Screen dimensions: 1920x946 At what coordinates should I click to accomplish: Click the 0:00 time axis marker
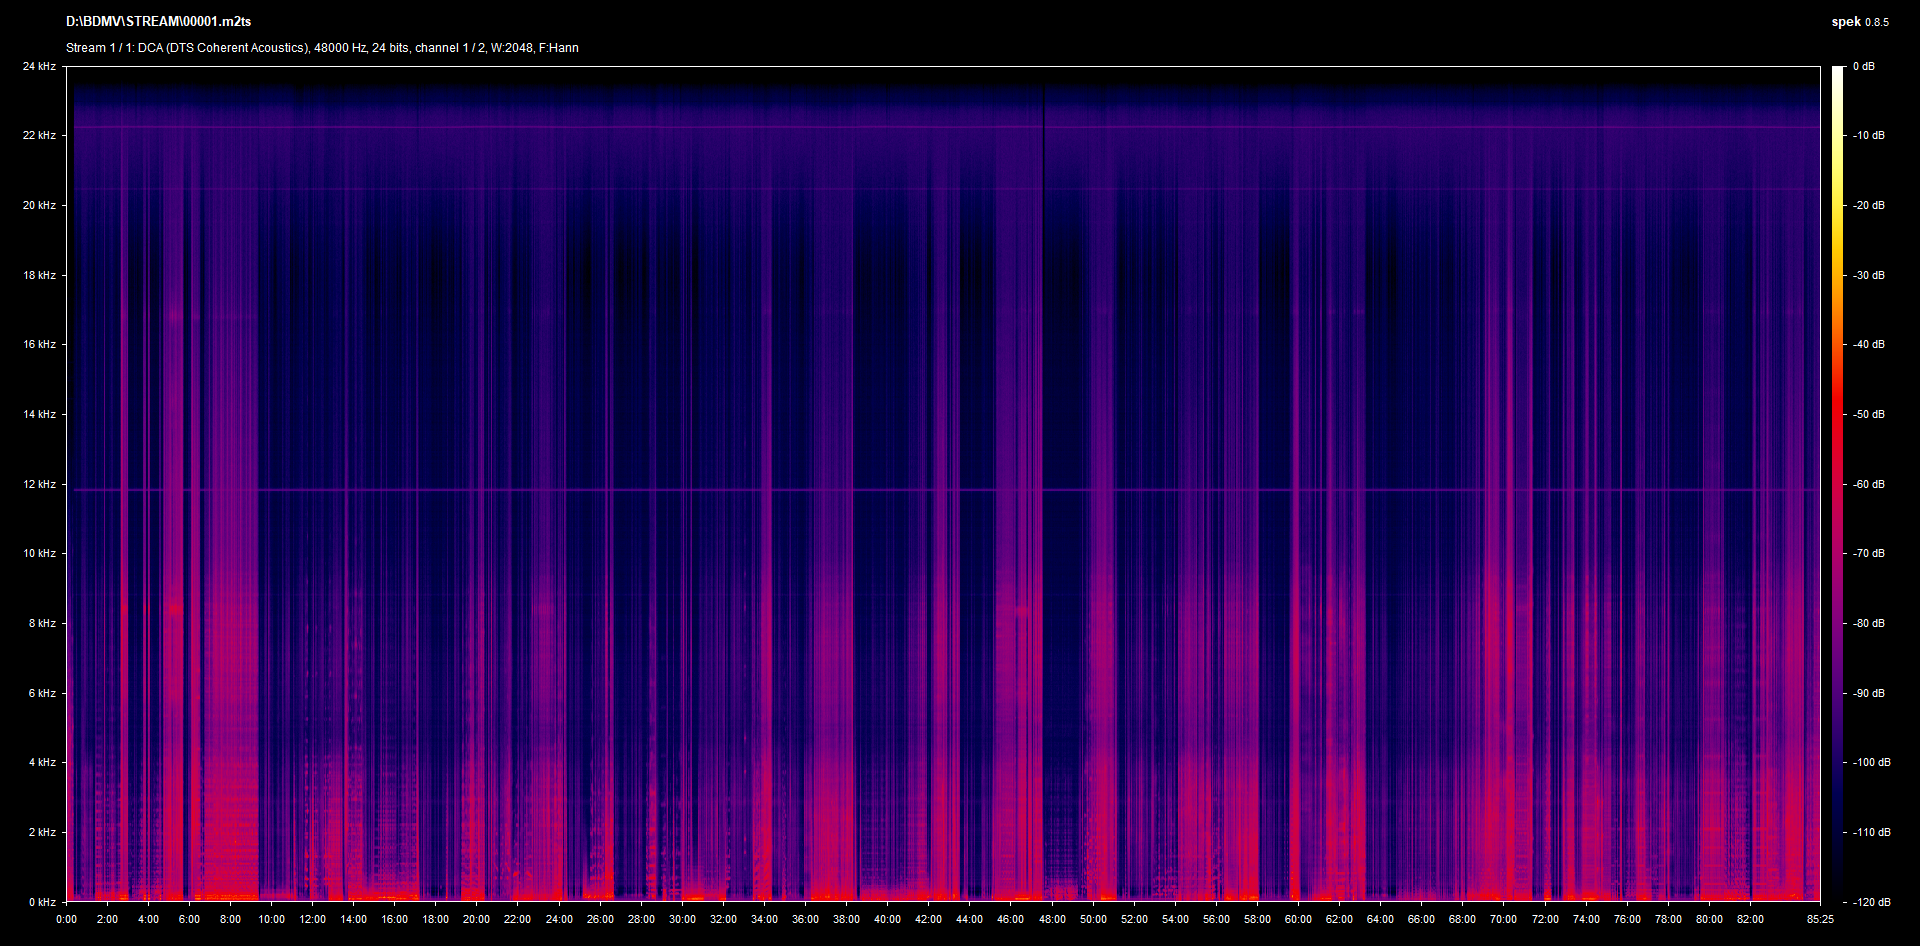point(67,919)
